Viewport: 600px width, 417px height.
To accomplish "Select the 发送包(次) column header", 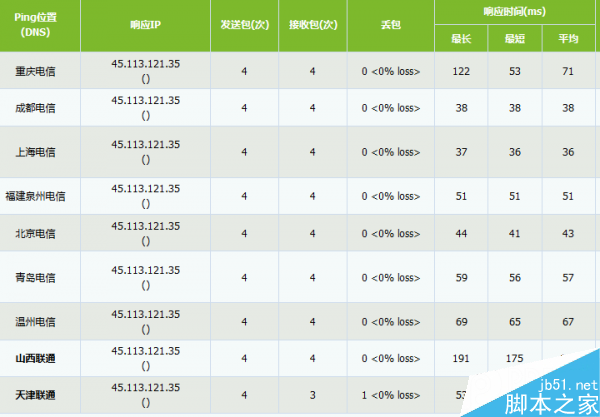I will pyautogui.click(x=244, y=25).
